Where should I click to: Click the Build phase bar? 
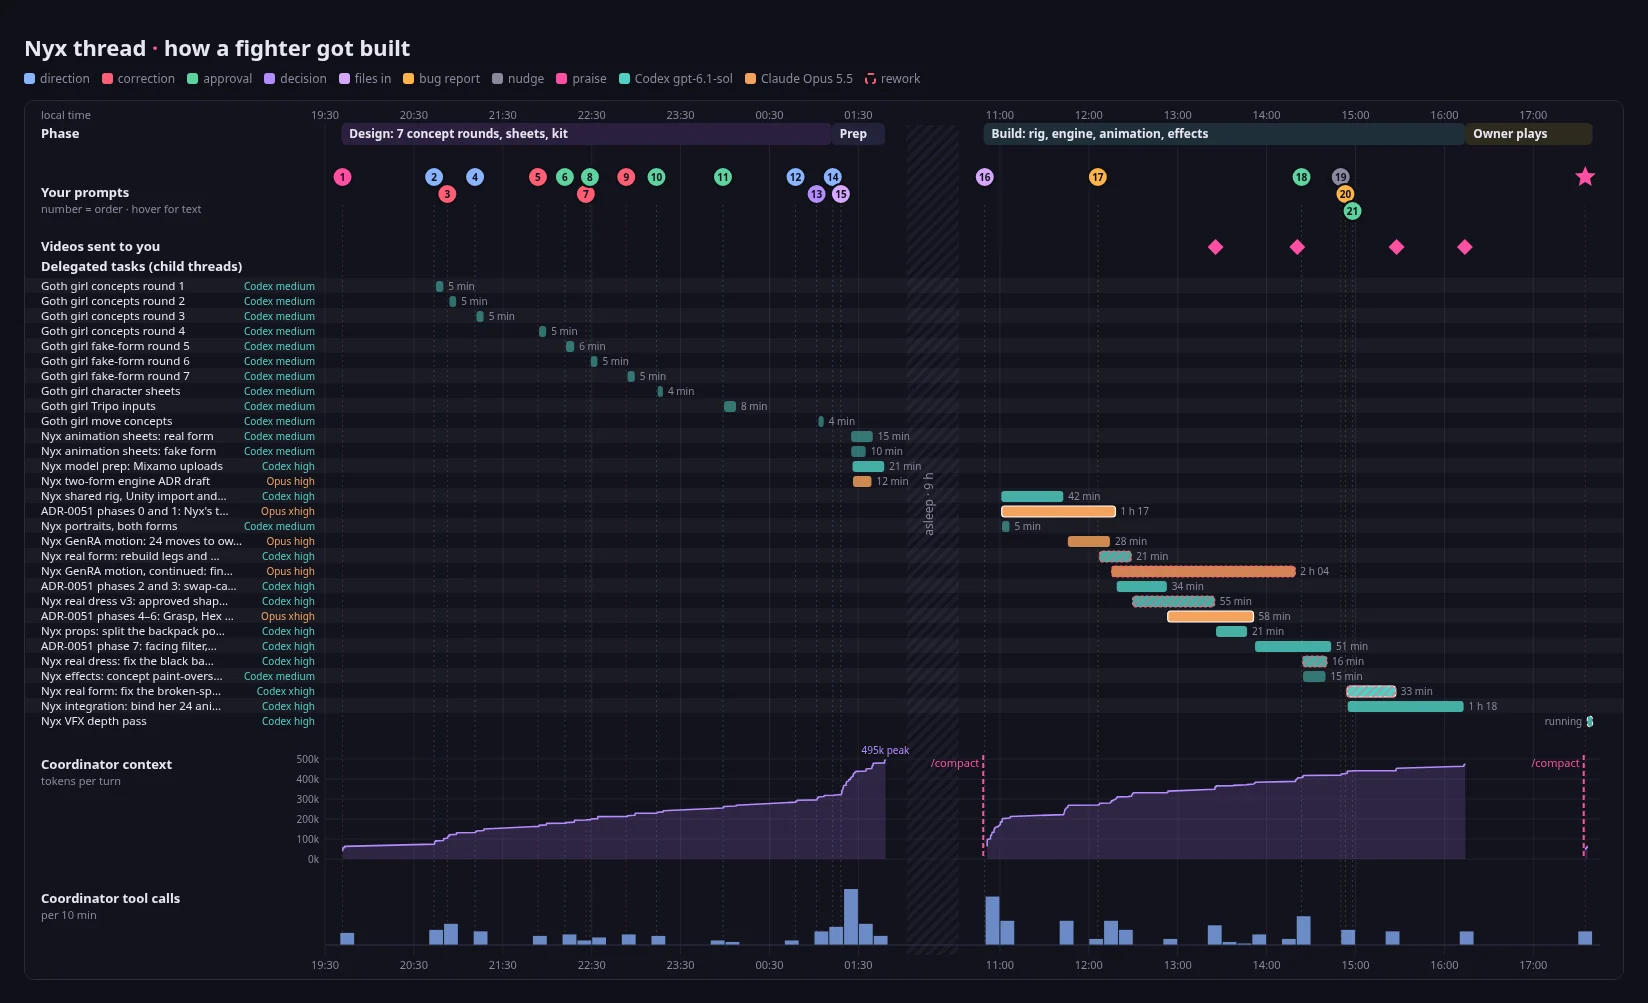[x=1224, y=134]
